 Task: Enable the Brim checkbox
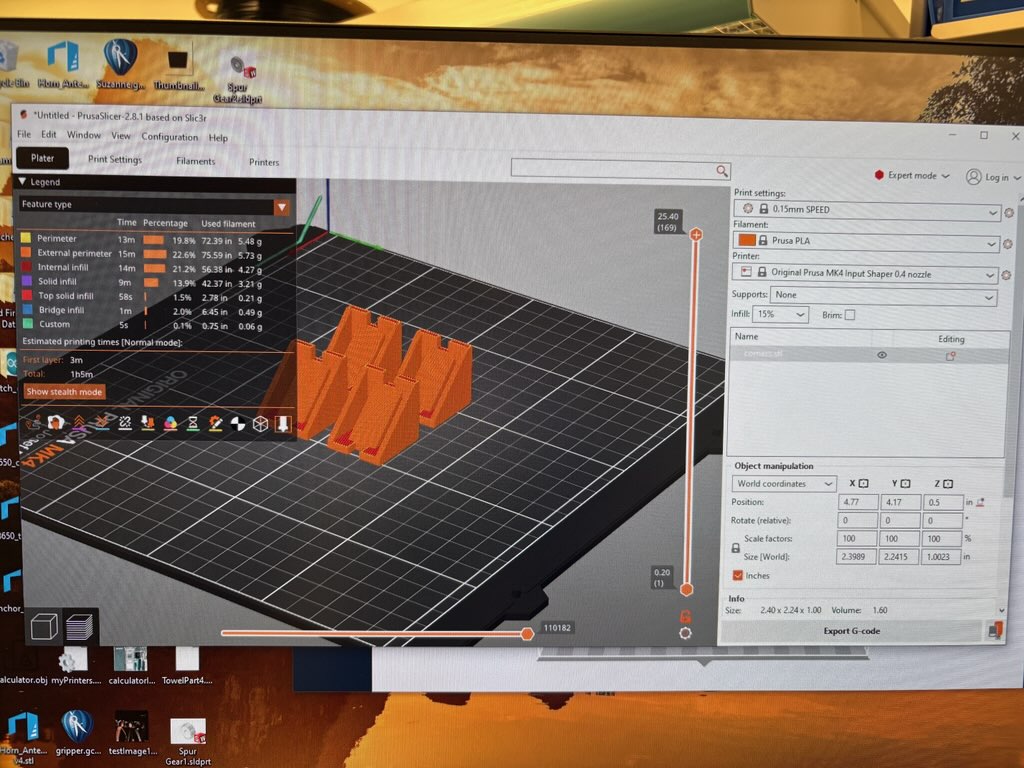(x=850, y=315)
